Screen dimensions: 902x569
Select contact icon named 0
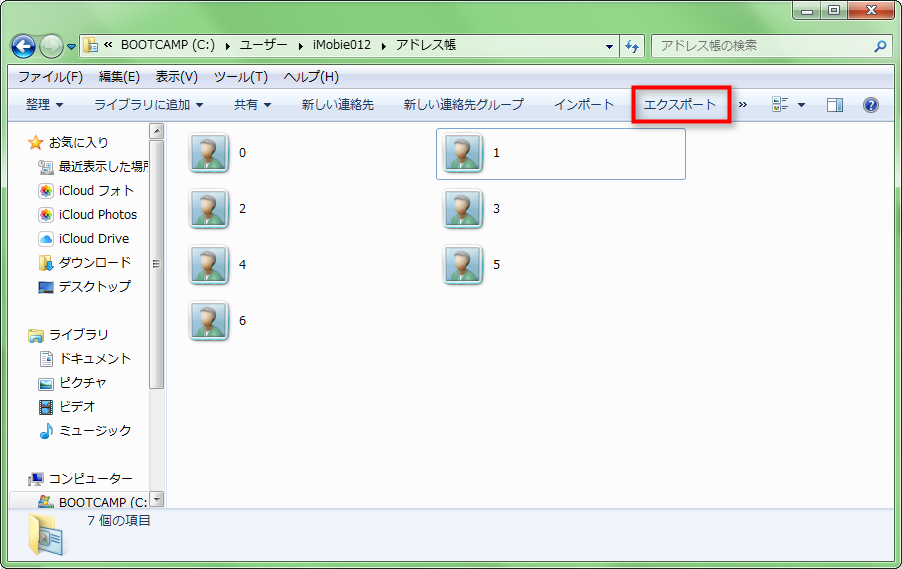[209, 153]
